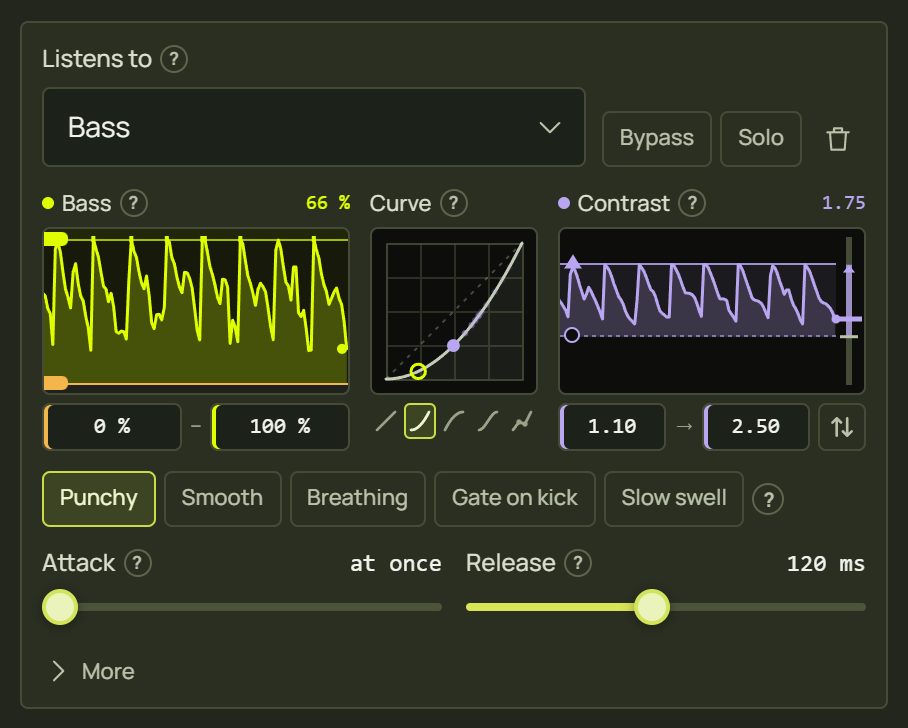Click the yellow ring marker on the curve

coord(418,371)
